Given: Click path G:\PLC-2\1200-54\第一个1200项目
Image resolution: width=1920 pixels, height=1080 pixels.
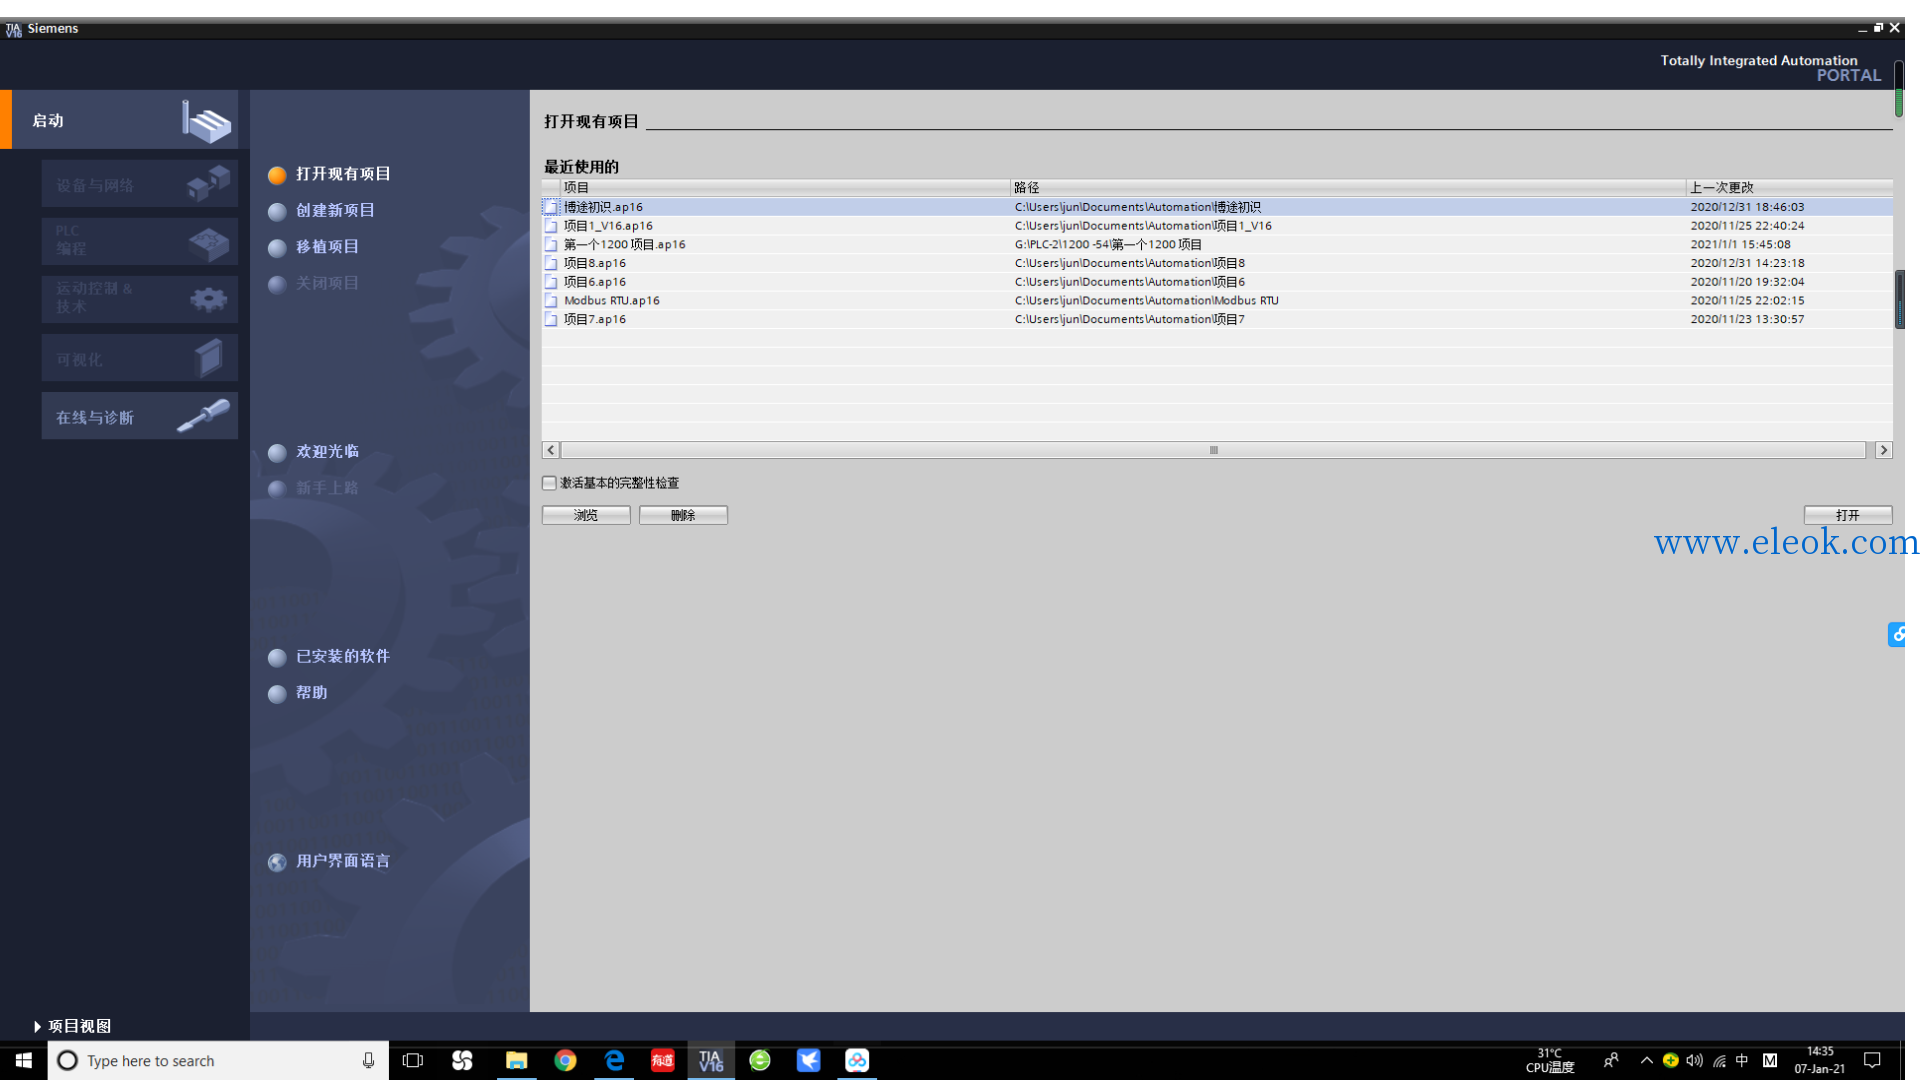Looking at the screenshot, I should (x=1108, y=244).
